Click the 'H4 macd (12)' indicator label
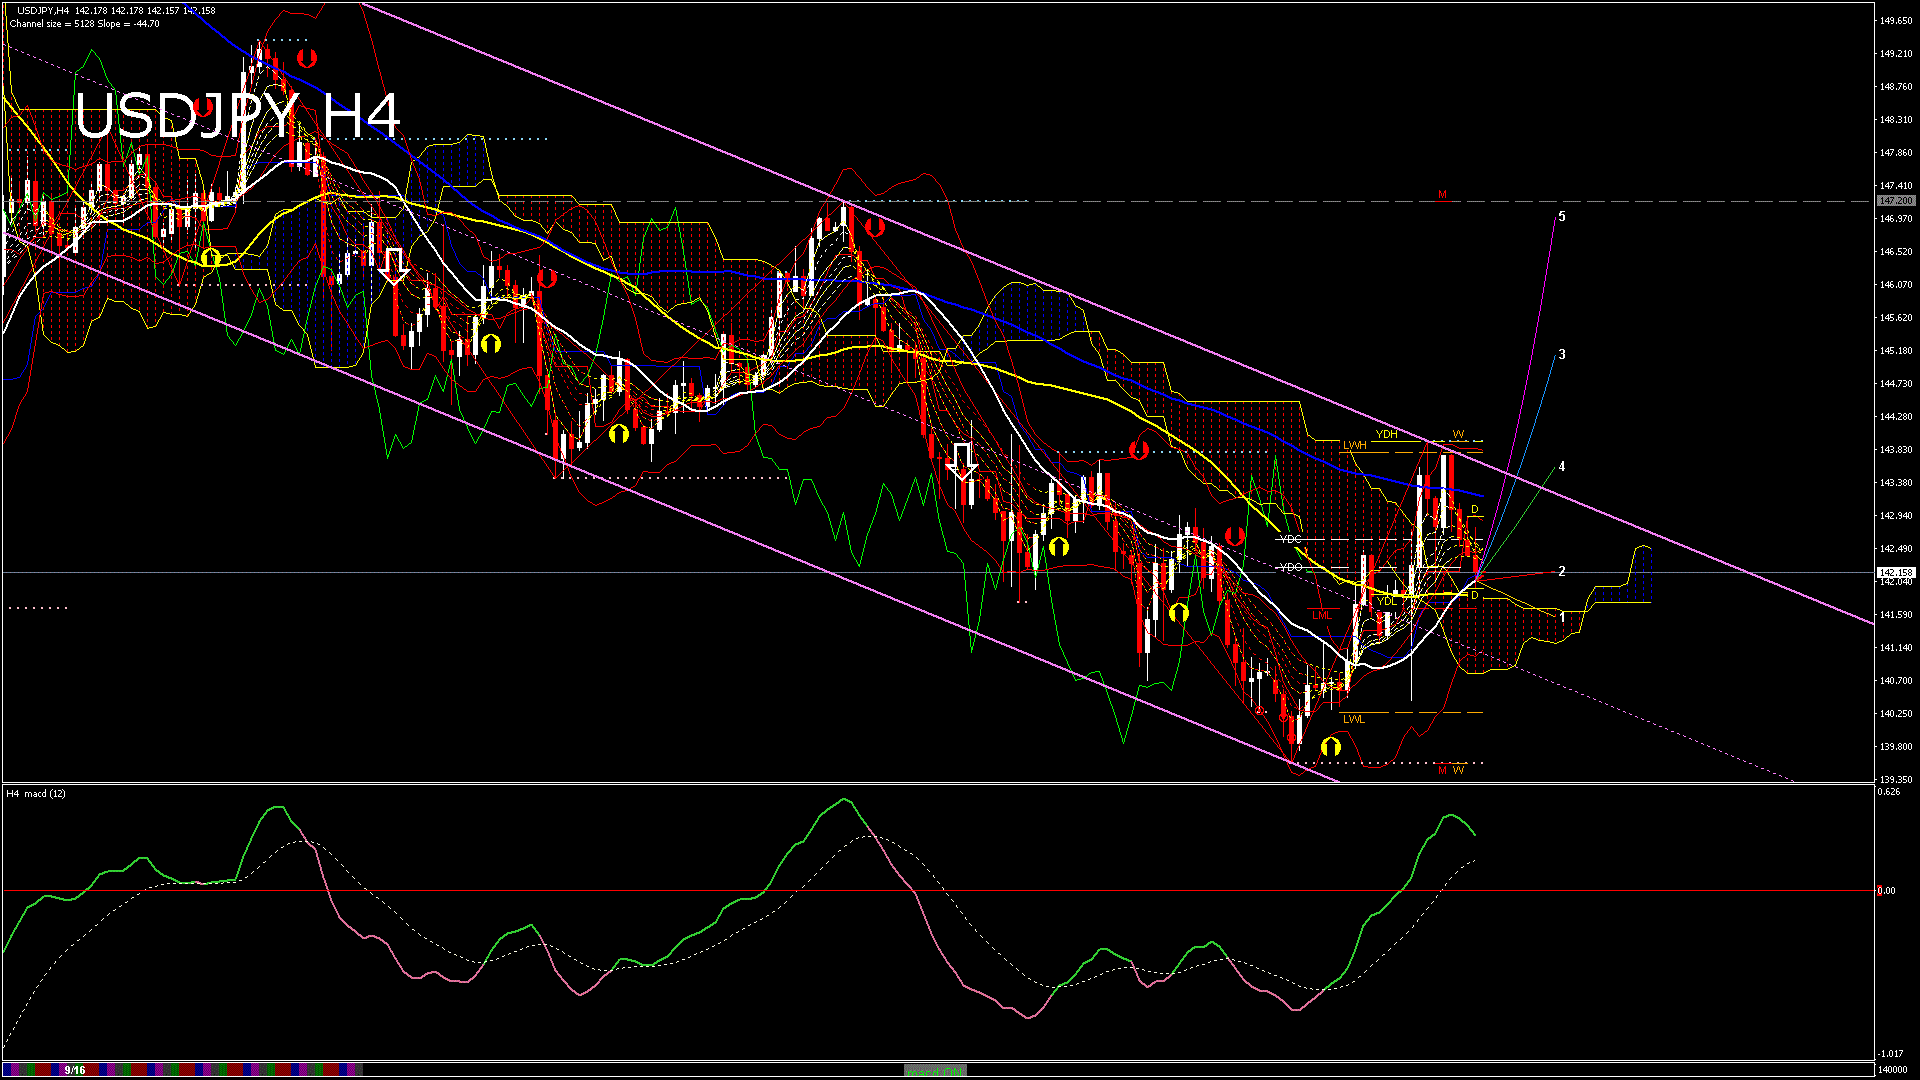The image size is (1920, 1080). (37, 793)
